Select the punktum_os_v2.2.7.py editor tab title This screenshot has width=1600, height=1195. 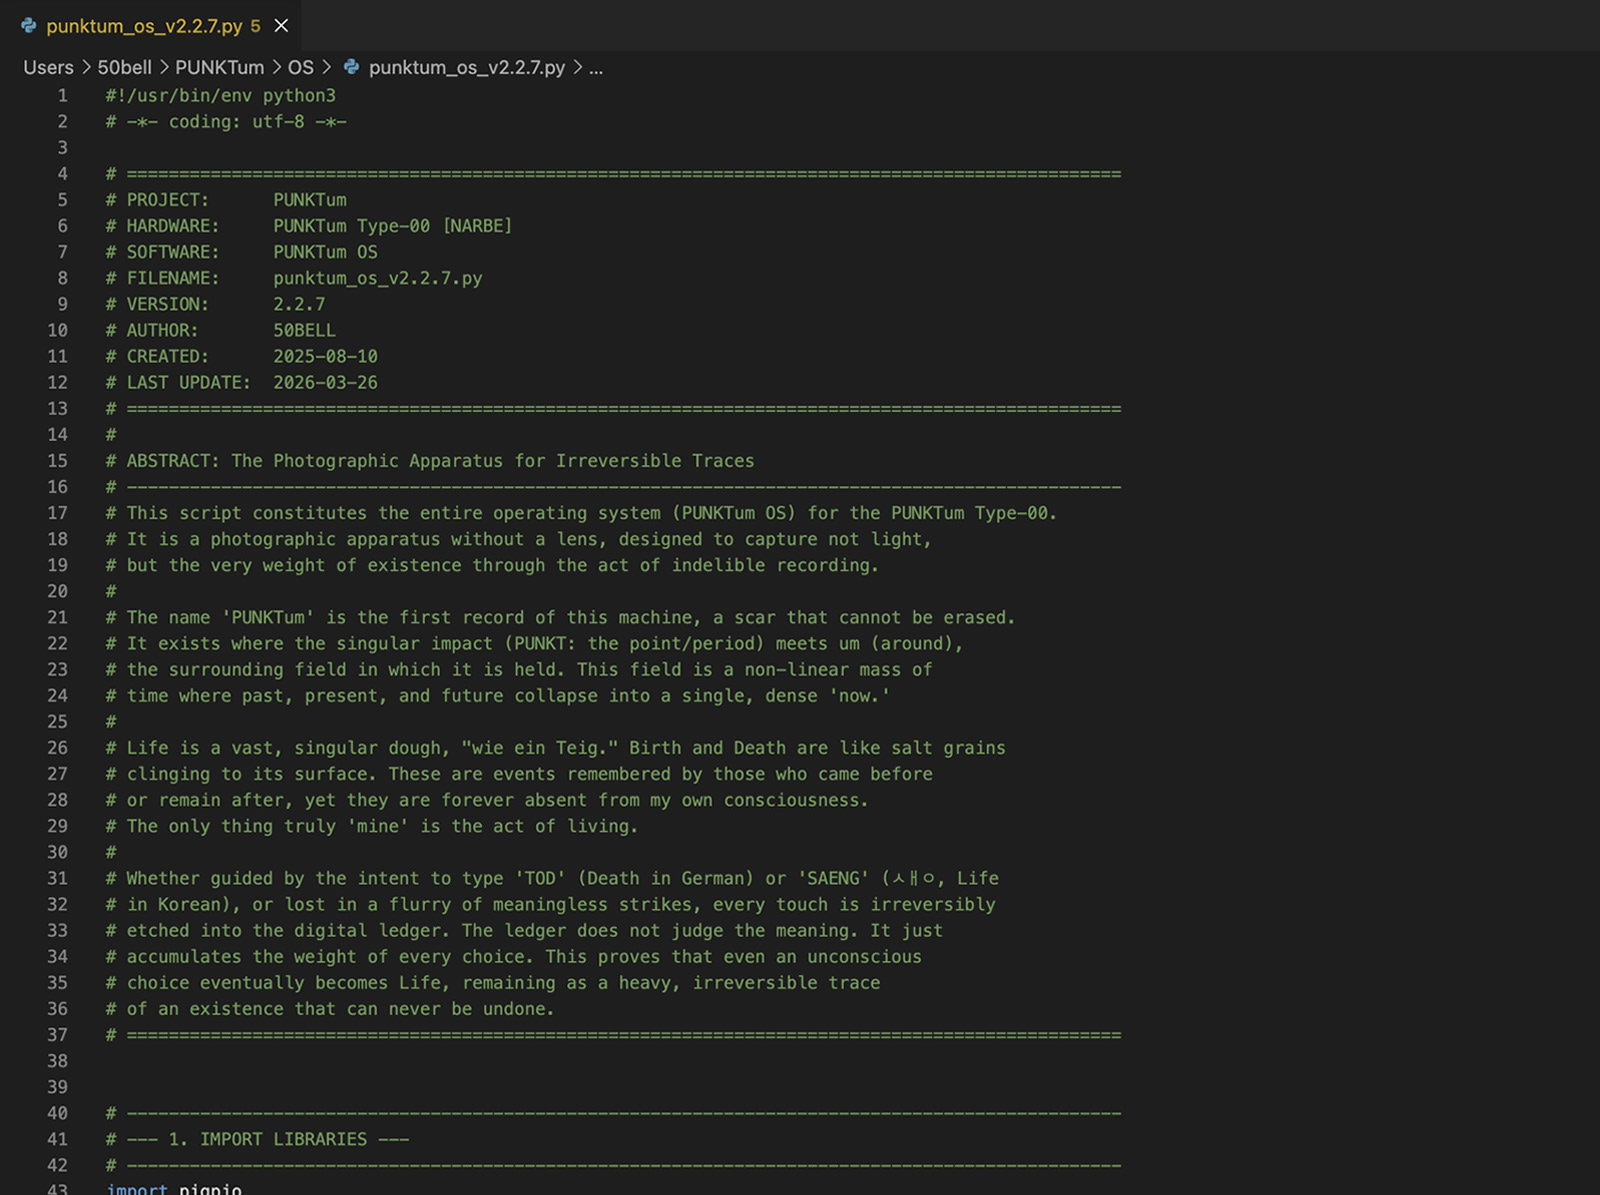tap(144, 26)
